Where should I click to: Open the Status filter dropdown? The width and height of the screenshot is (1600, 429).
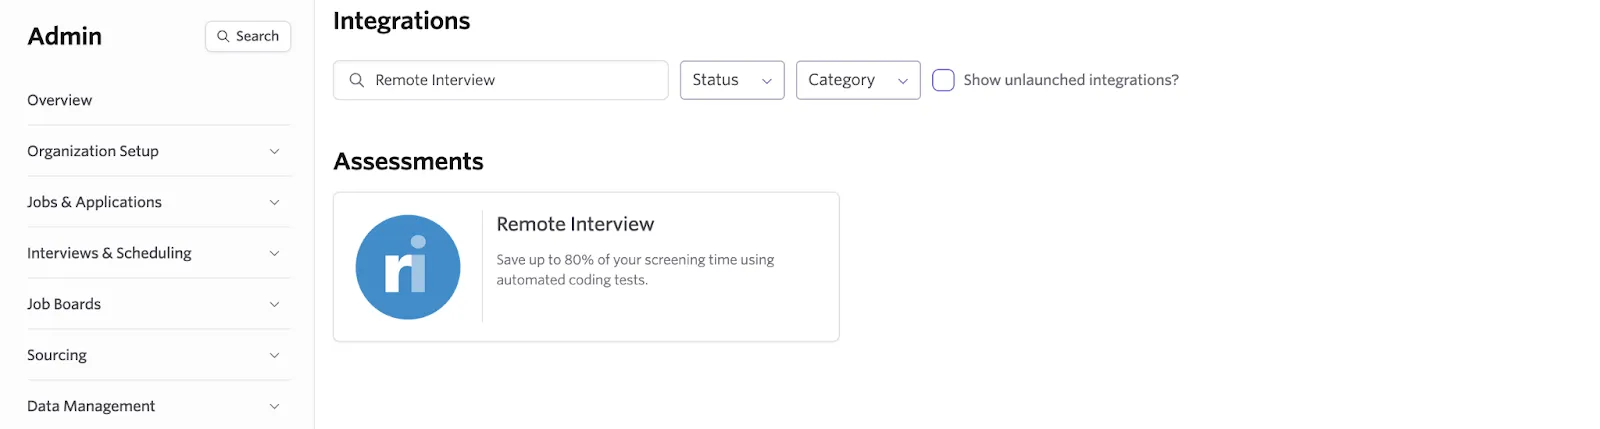click(x=732, y=80)
